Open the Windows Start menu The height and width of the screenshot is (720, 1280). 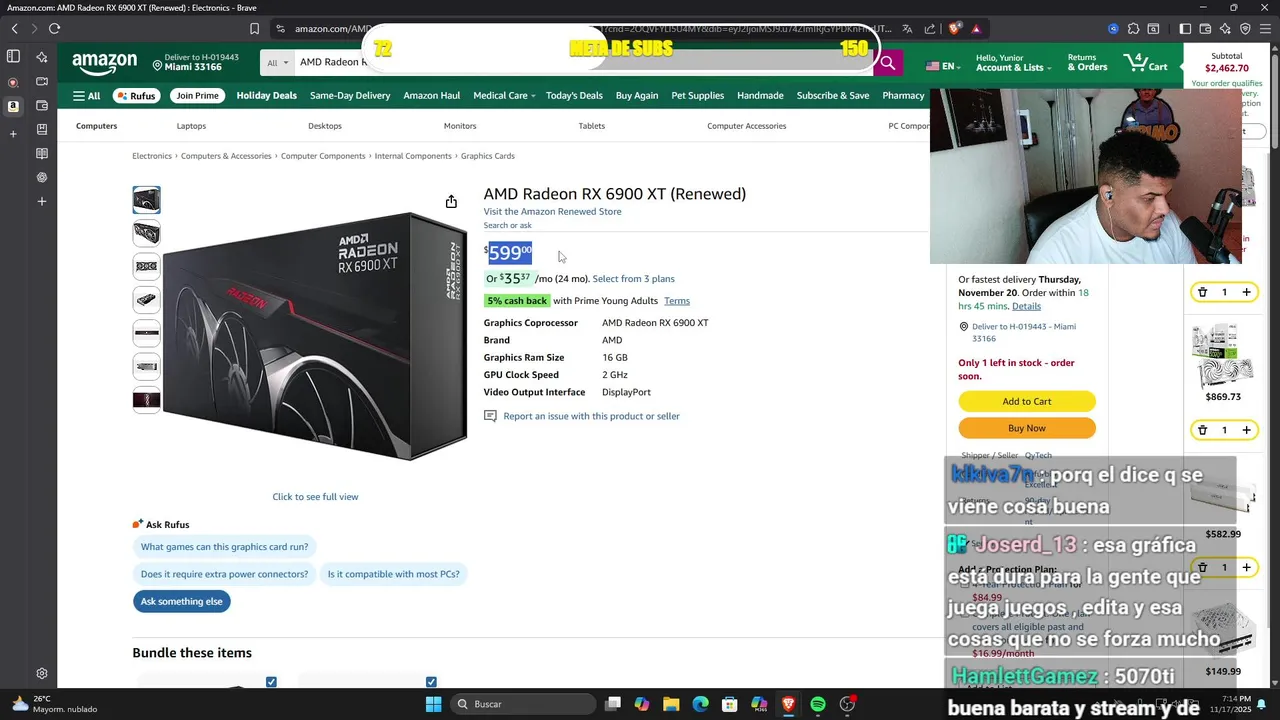tap(433, 704)
